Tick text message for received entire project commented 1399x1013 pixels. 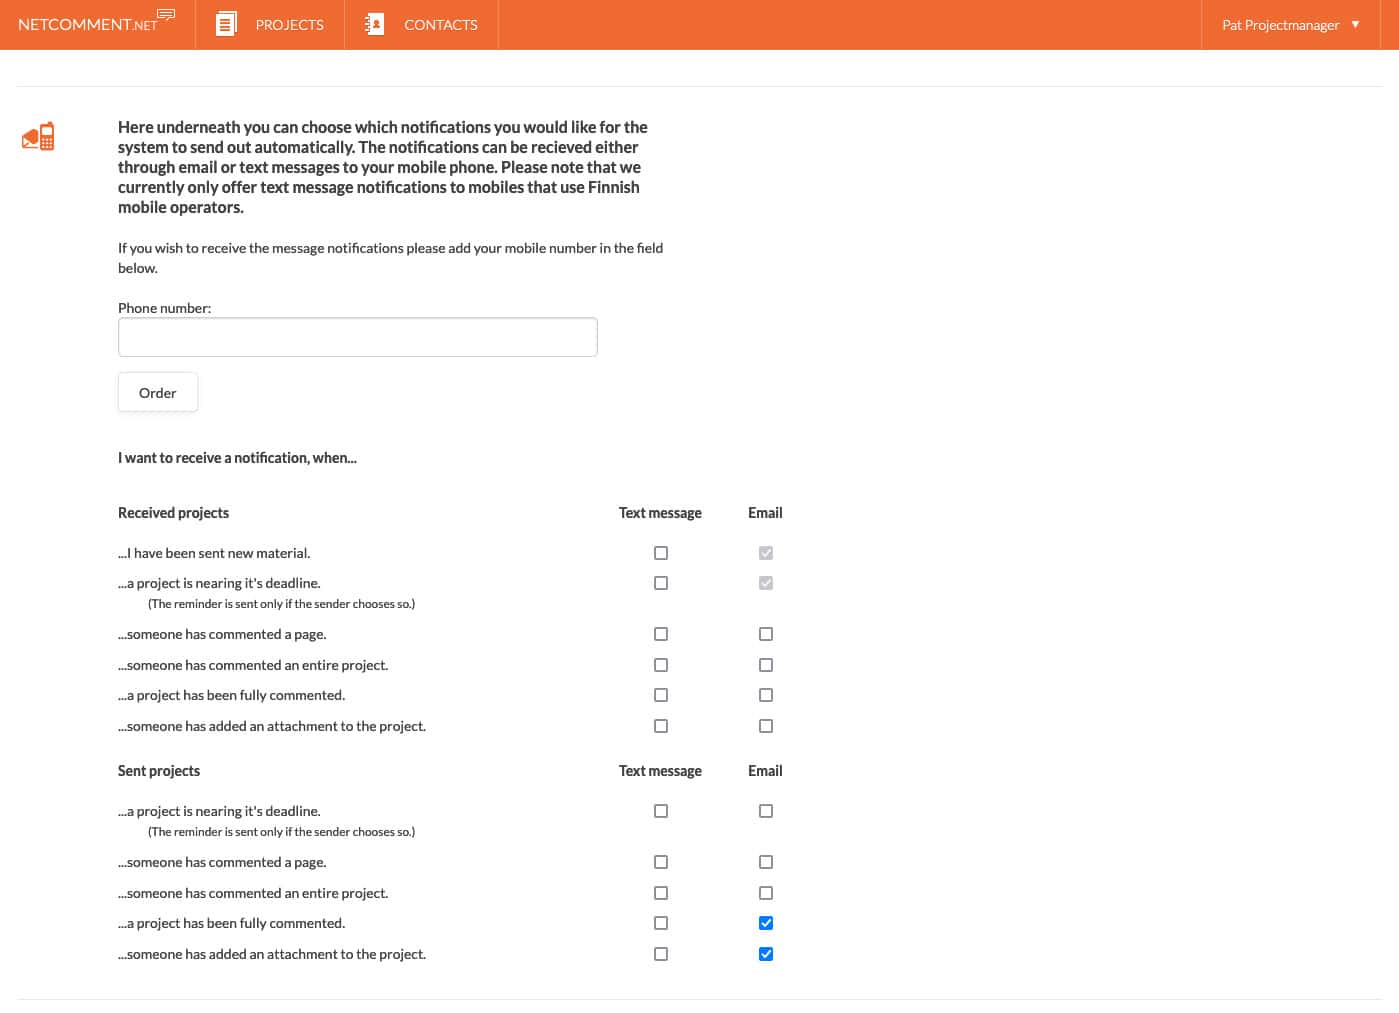(x=661, y=665)
